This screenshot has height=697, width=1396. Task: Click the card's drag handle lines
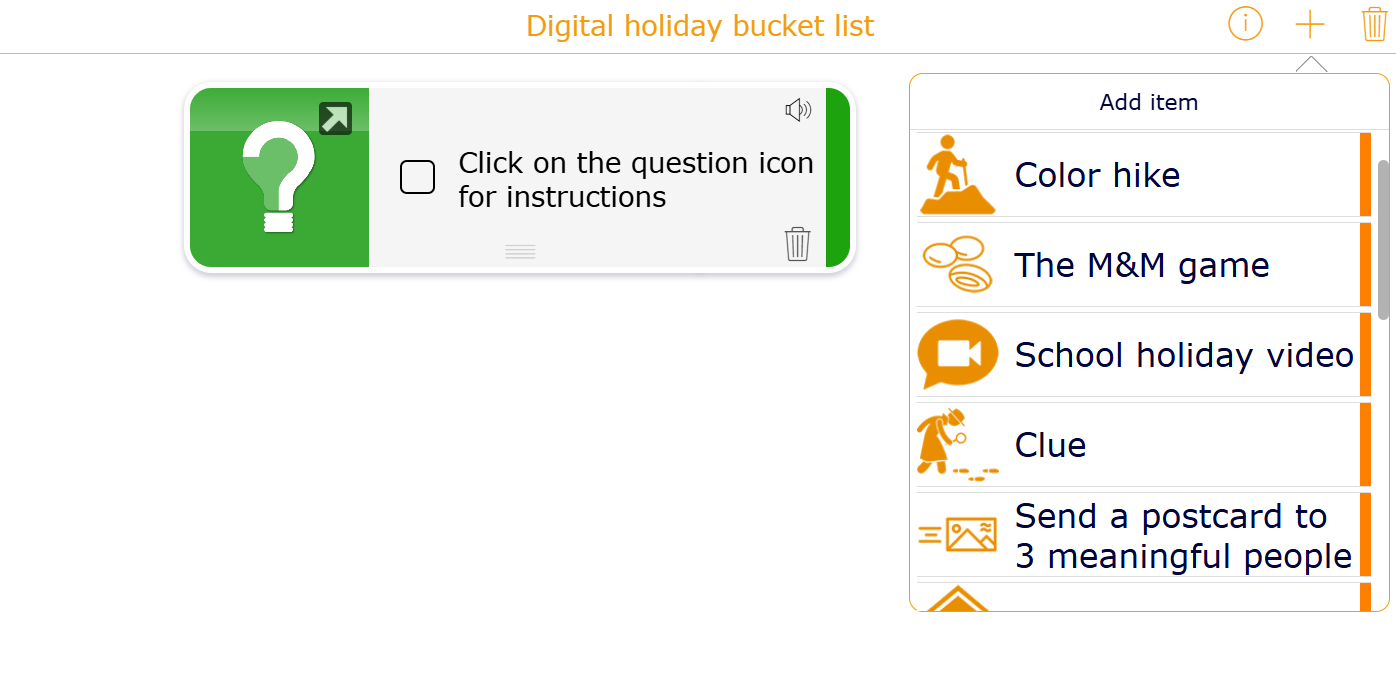click(x=520, y=252)
